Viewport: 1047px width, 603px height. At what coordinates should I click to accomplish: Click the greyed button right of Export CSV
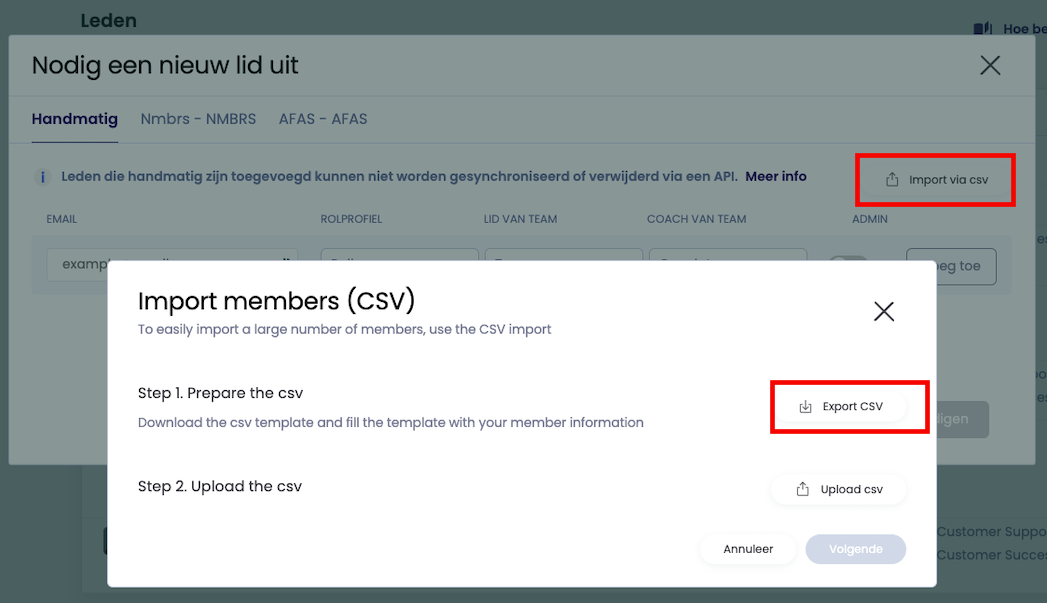tap(960, 419)
